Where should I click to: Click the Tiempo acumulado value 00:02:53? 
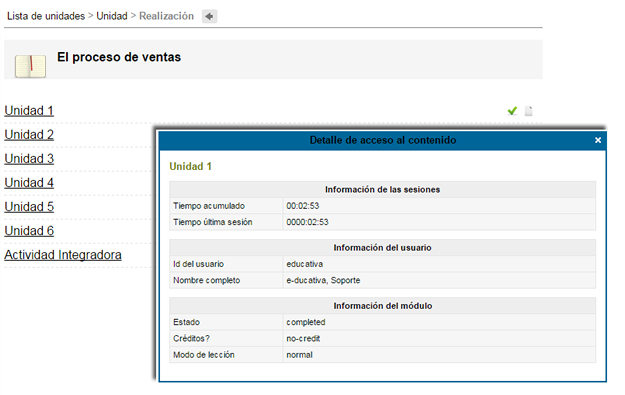pos(303,206)
